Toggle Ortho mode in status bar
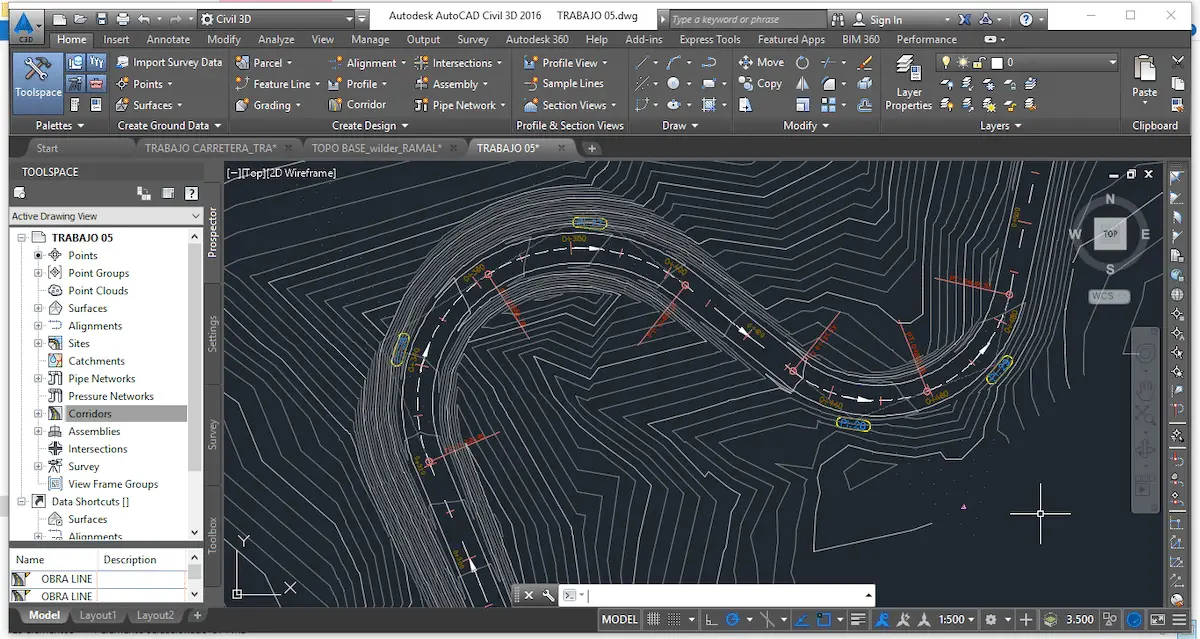The height and width of the screenshot is (639, 1200). click(x=710, y=619)
